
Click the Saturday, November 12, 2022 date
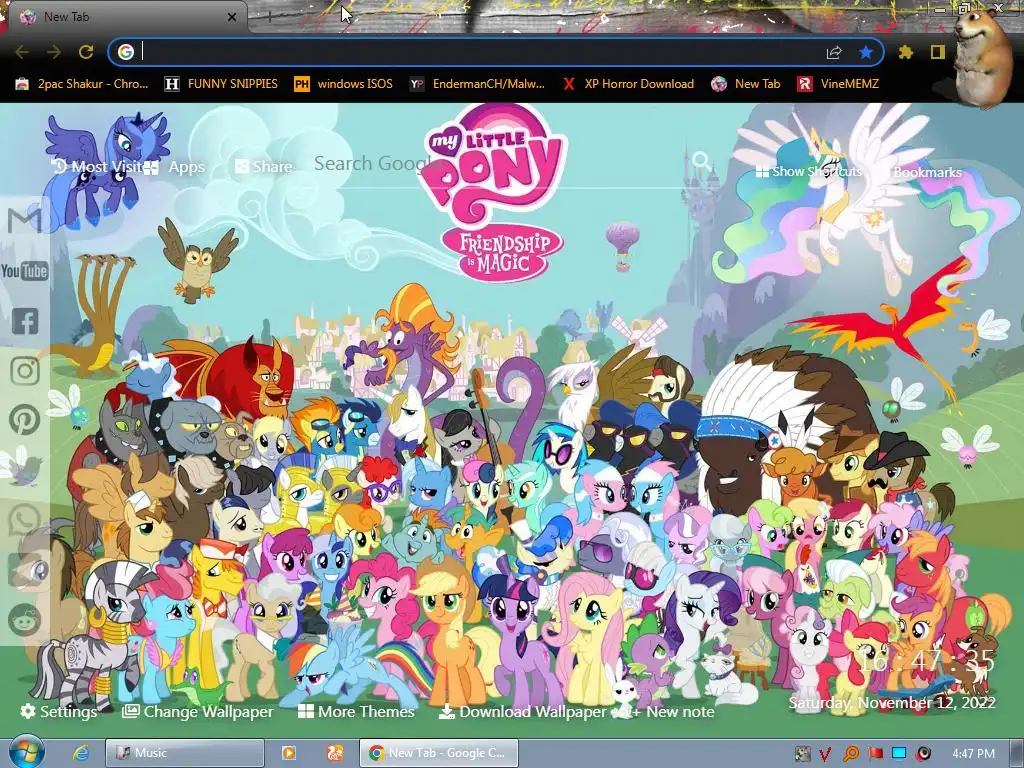pyautogui.click(x=891, y=703)
